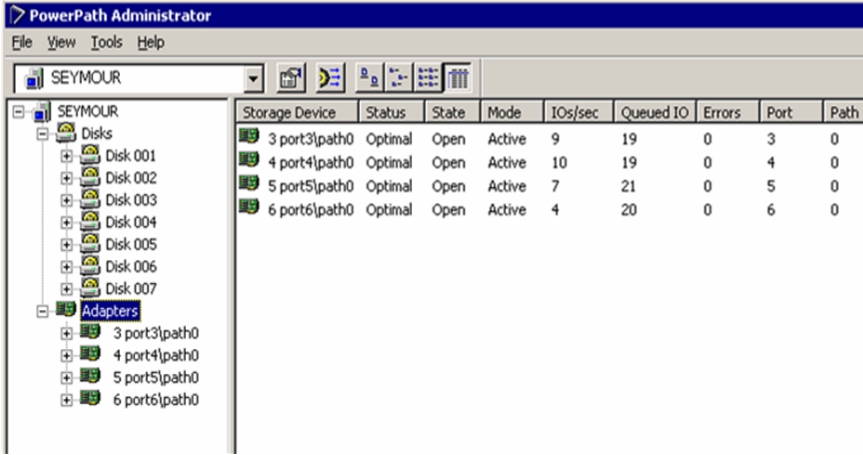Select the Adapters node in tree
The height and width of the screenshot is (455, 863).
pyautogui.click(x=110, y=311)
